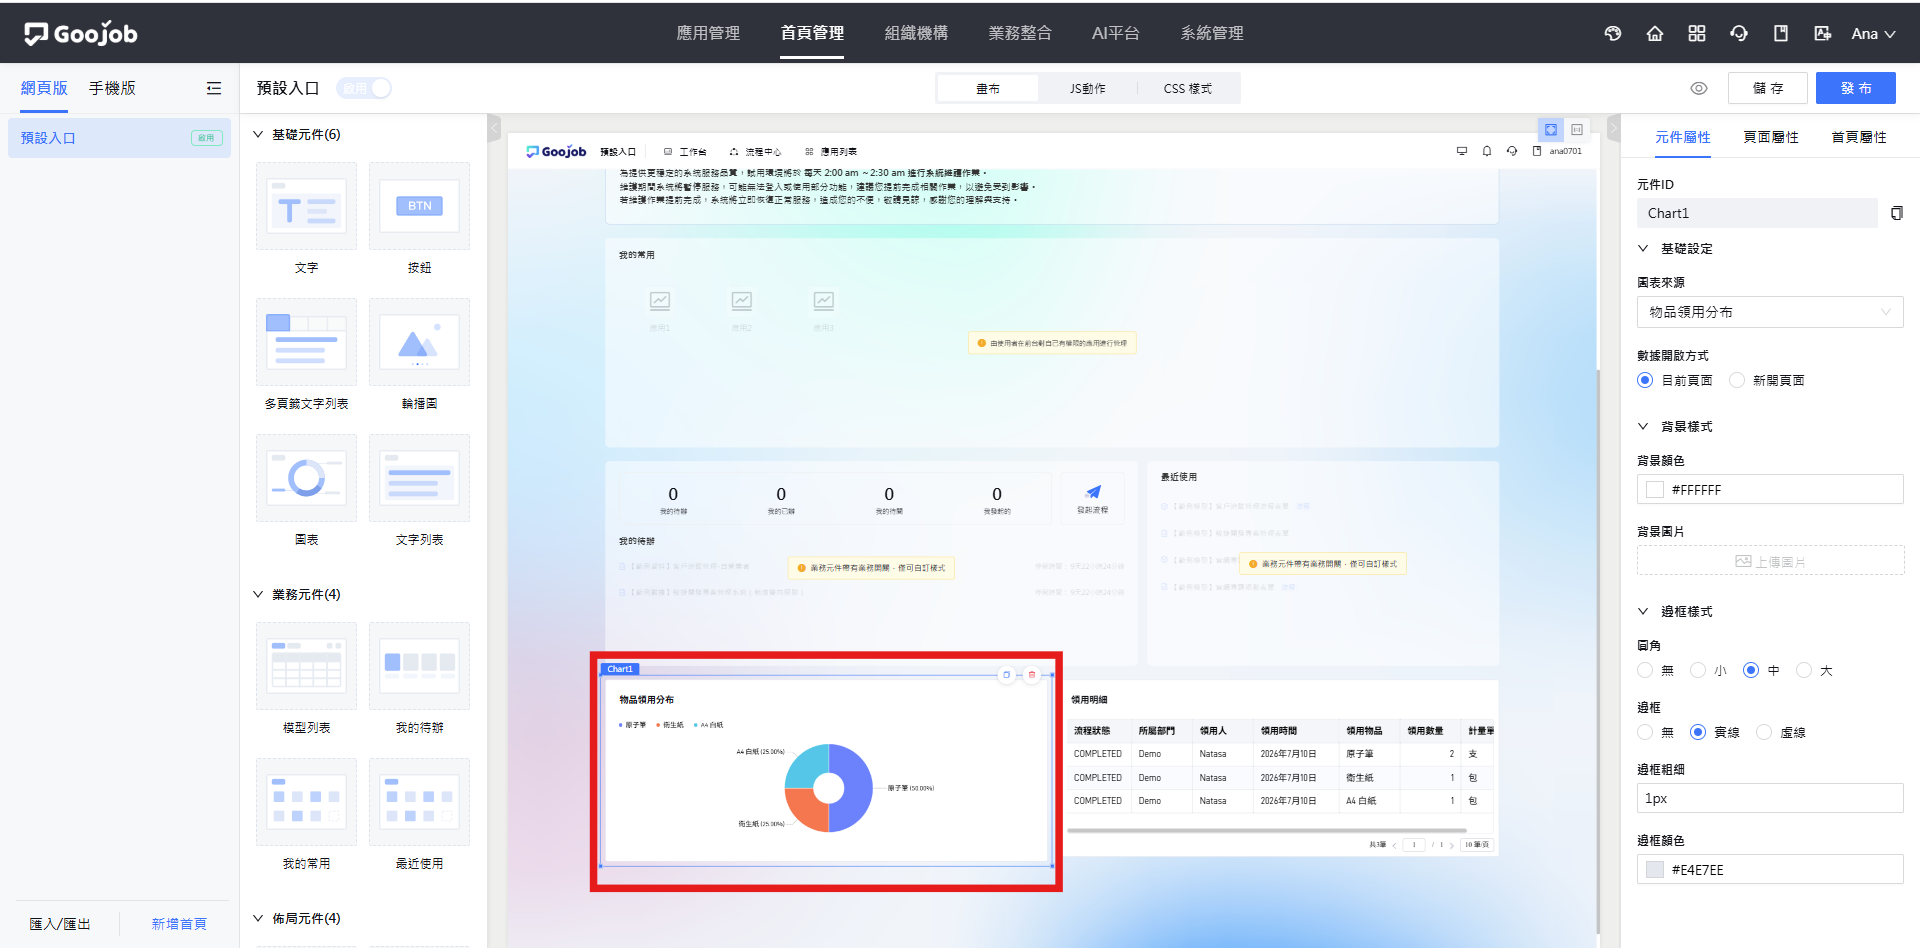1920x948 pixels.
Task: Click the 匯入/匯出 link
Action: [60, 924]
